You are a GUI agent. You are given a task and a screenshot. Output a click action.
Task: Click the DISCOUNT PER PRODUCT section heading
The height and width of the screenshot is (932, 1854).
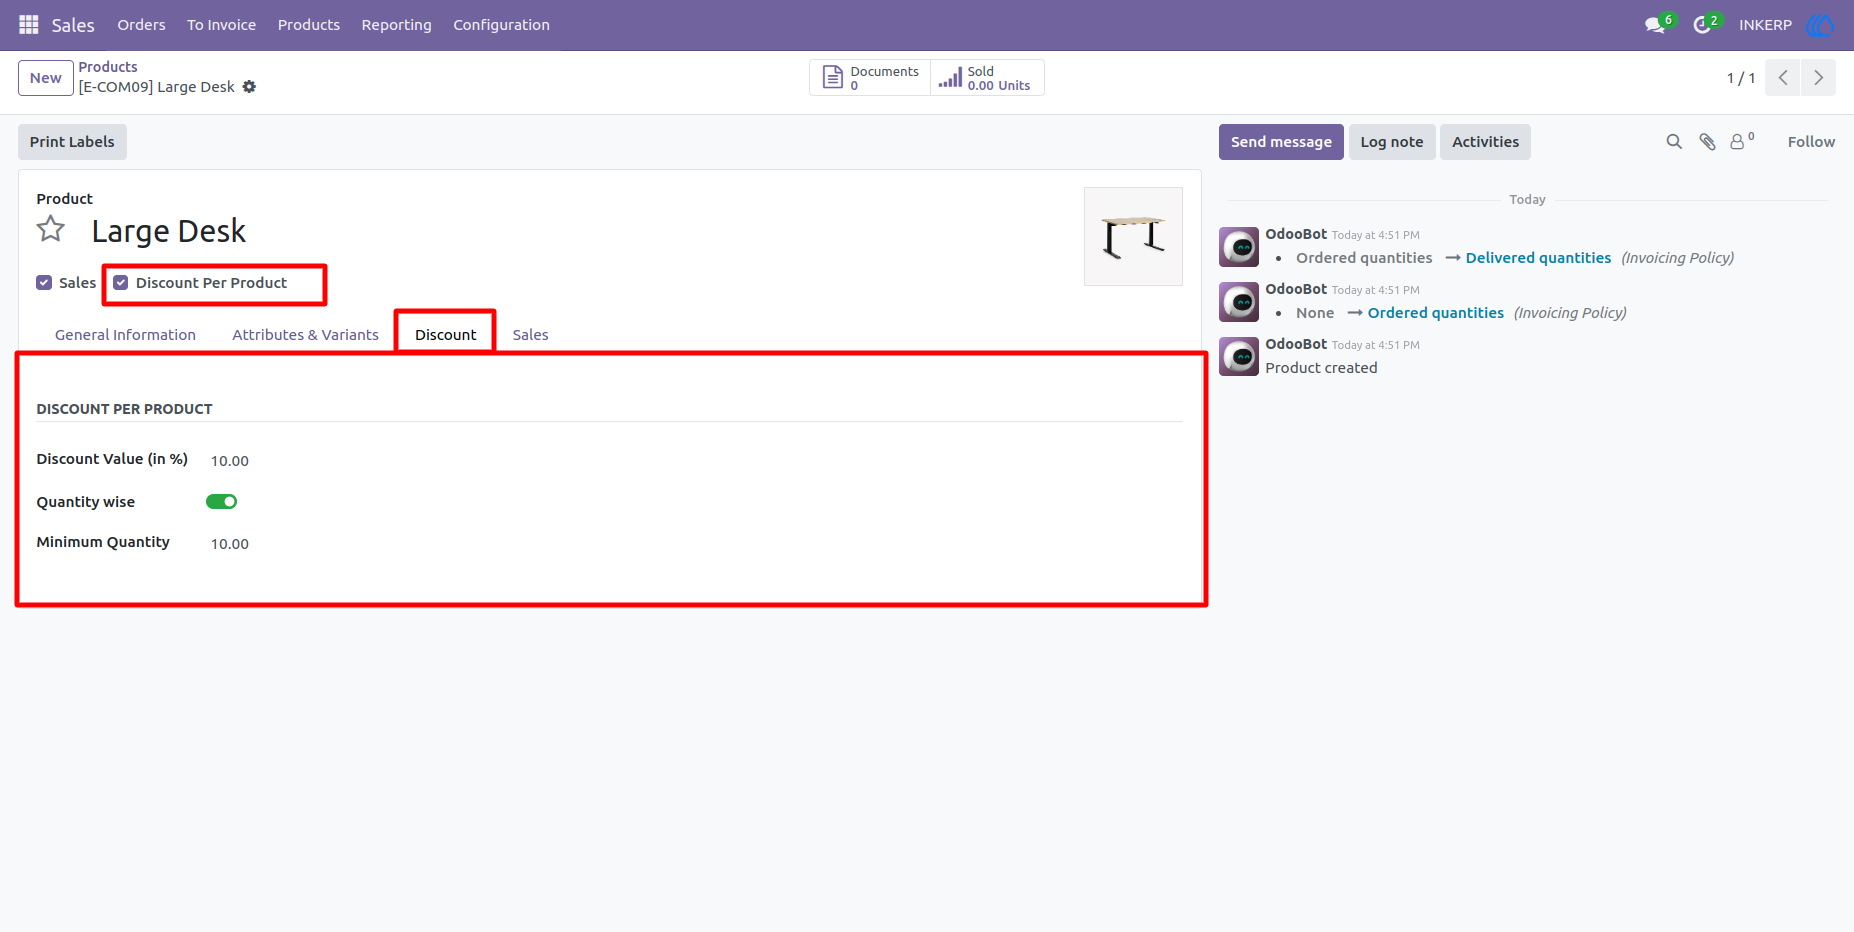(x=124, y=409)
